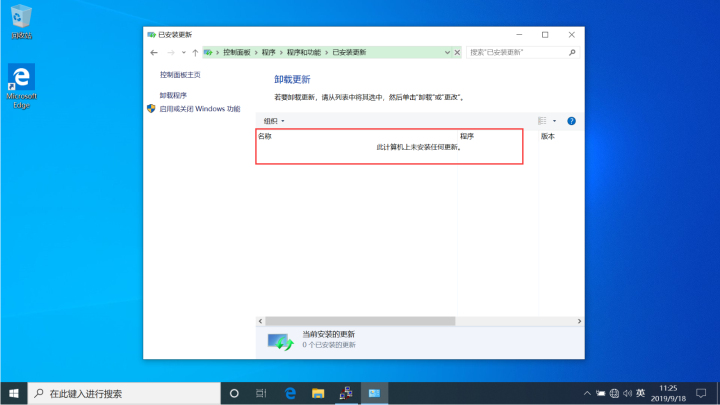The image size is (720, 405).
Task: Open help with the blue question icon
Action: tap(571, 121)
